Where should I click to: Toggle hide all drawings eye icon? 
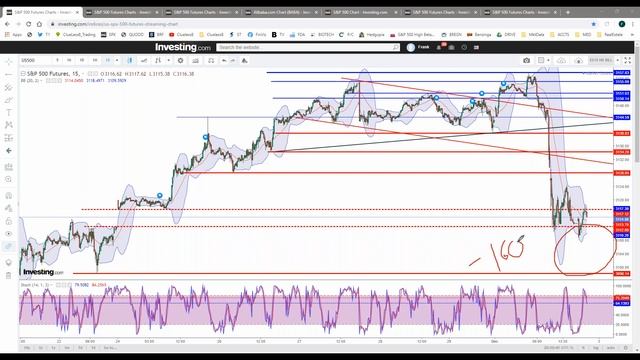[9, 233]
